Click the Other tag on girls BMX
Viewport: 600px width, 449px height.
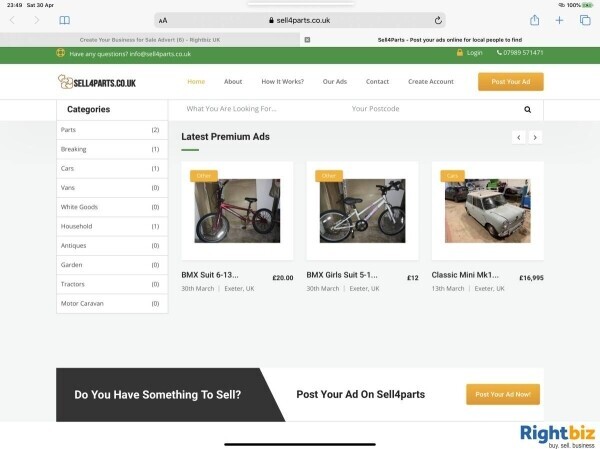329,176
